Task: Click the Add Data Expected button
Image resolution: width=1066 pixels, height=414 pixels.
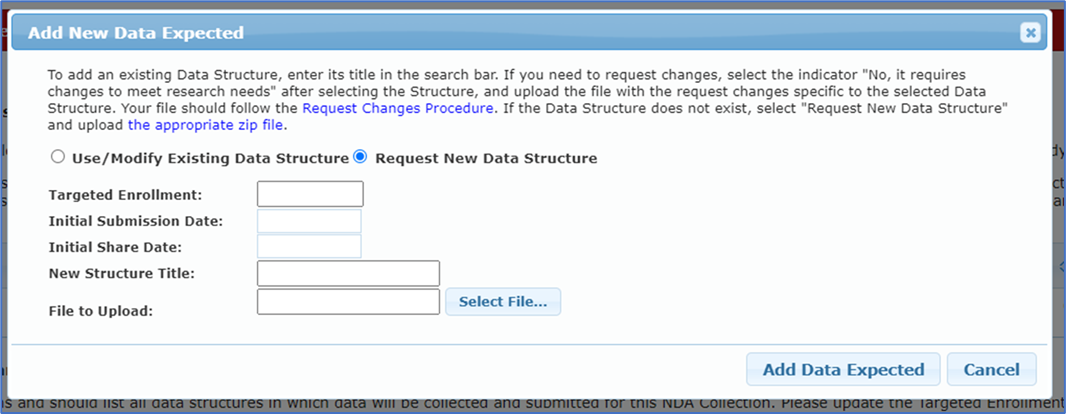Action: (843, 369)
